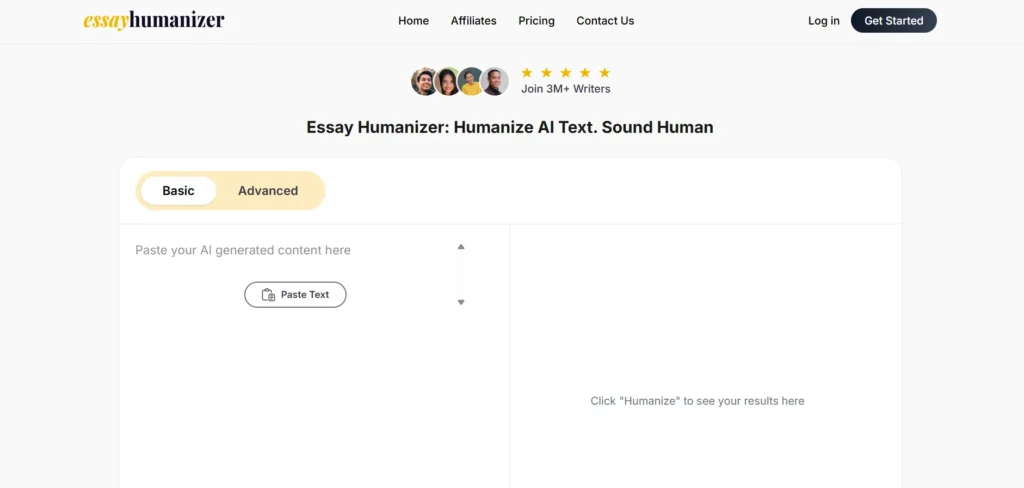Click the fifth rating star

[605, 73]
